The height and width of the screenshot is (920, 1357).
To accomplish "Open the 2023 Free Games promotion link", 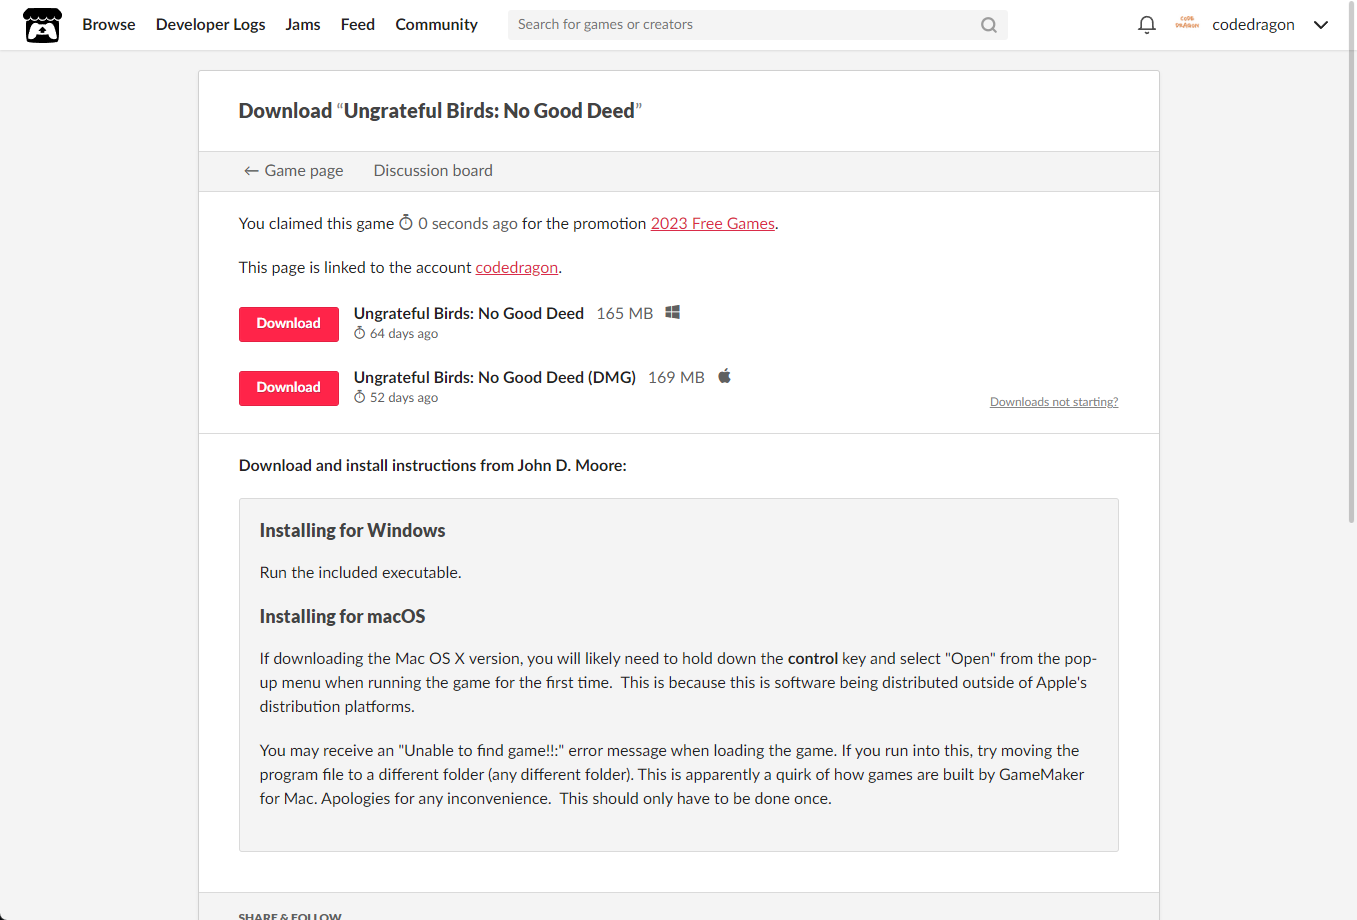I will point(713,224).
